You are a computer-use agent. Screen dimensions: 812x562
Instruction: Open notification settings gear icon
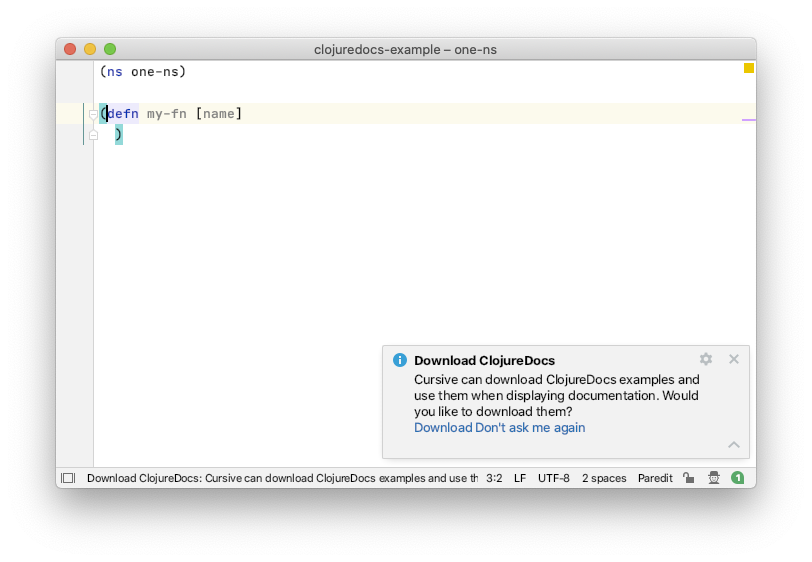pos(706,359)
